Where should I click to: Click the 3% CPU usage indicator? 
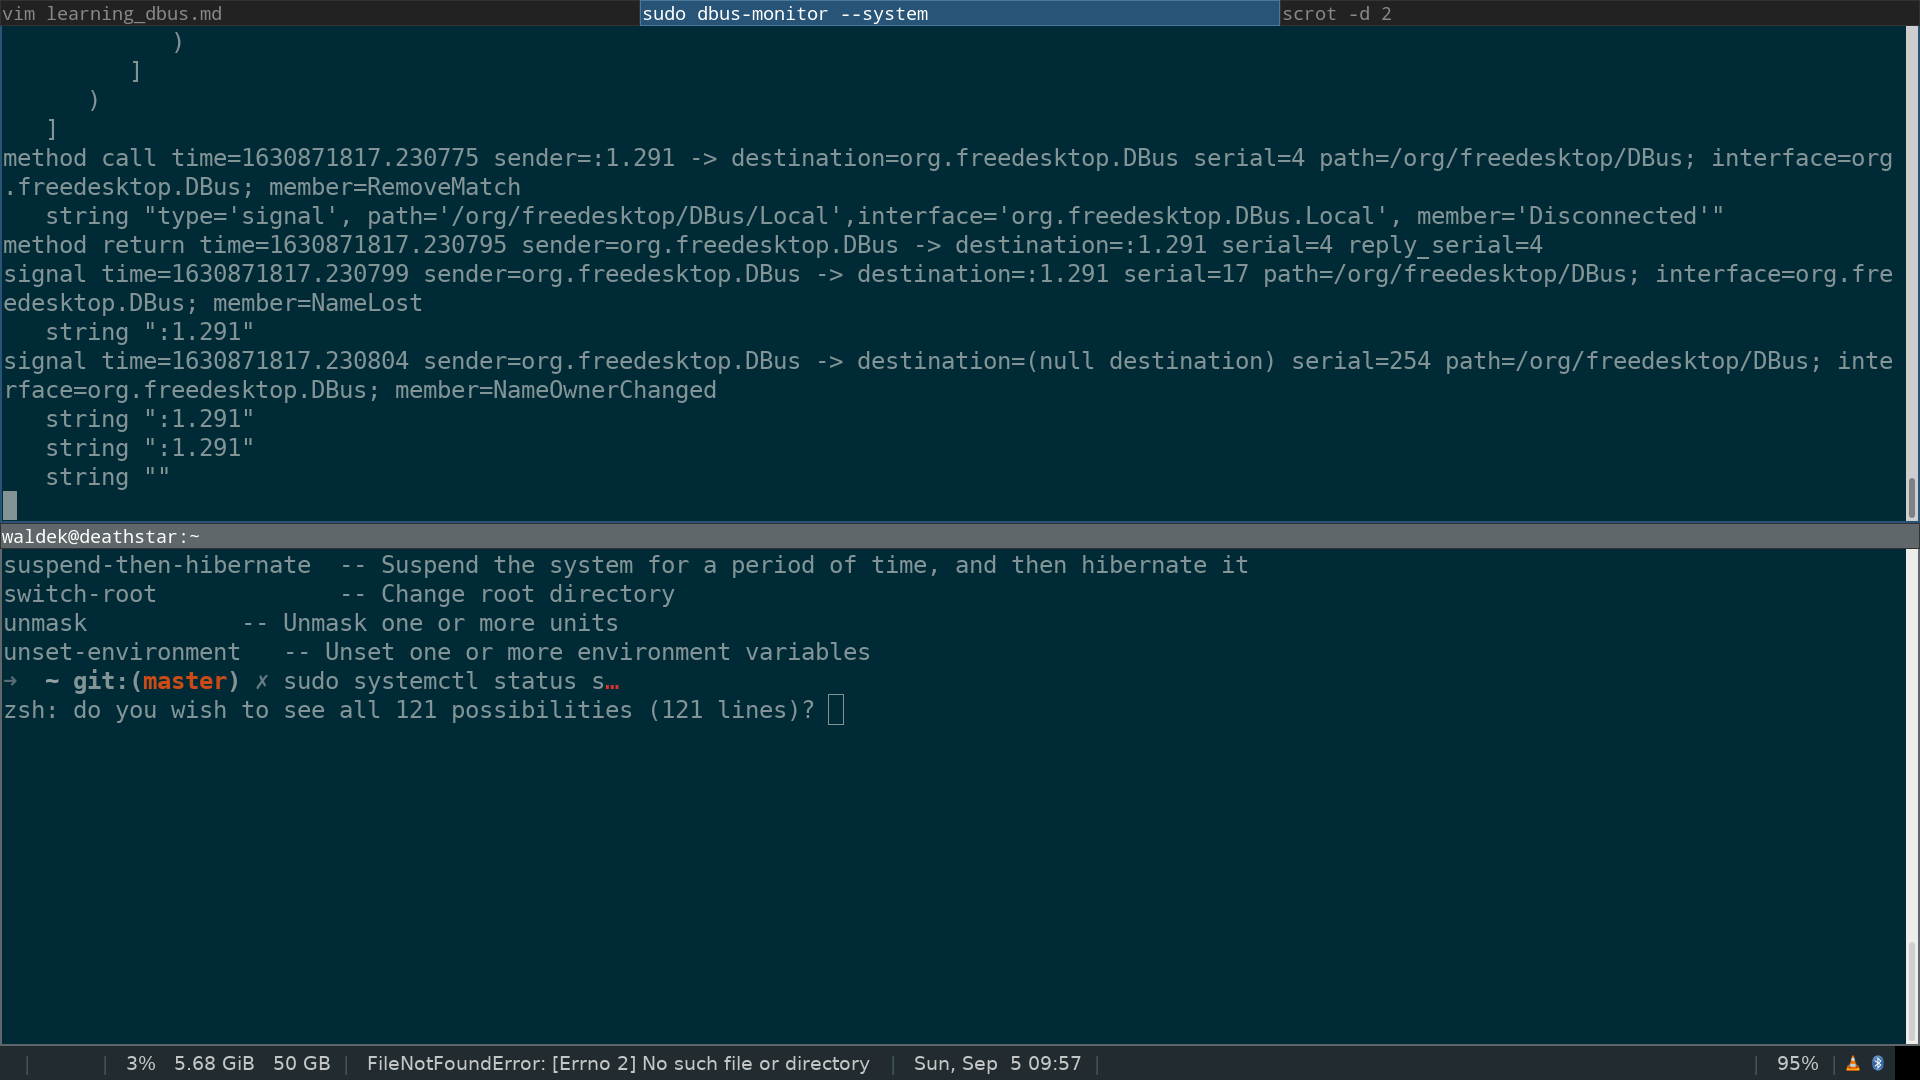[x=141, y=1064]
